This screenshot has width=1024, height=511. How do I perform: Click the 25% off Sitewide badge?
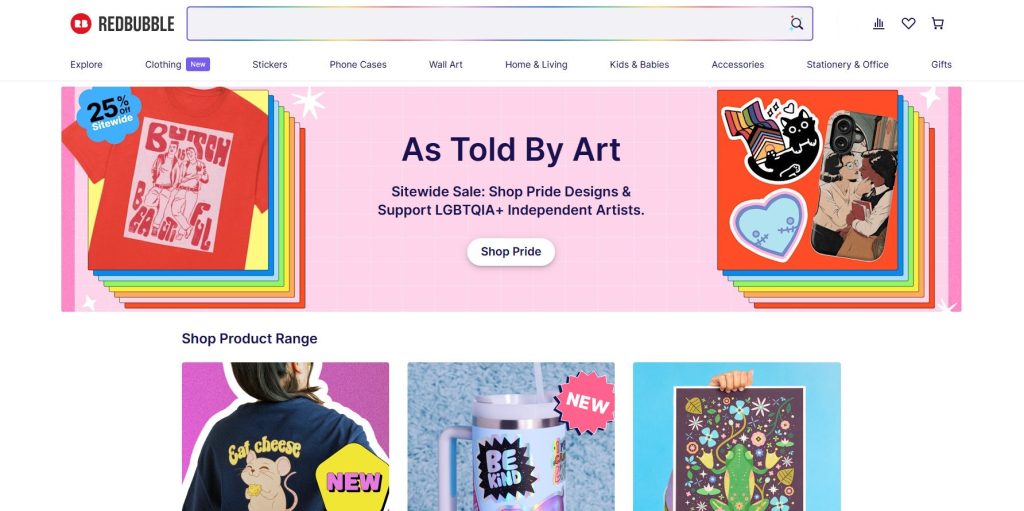108,114
